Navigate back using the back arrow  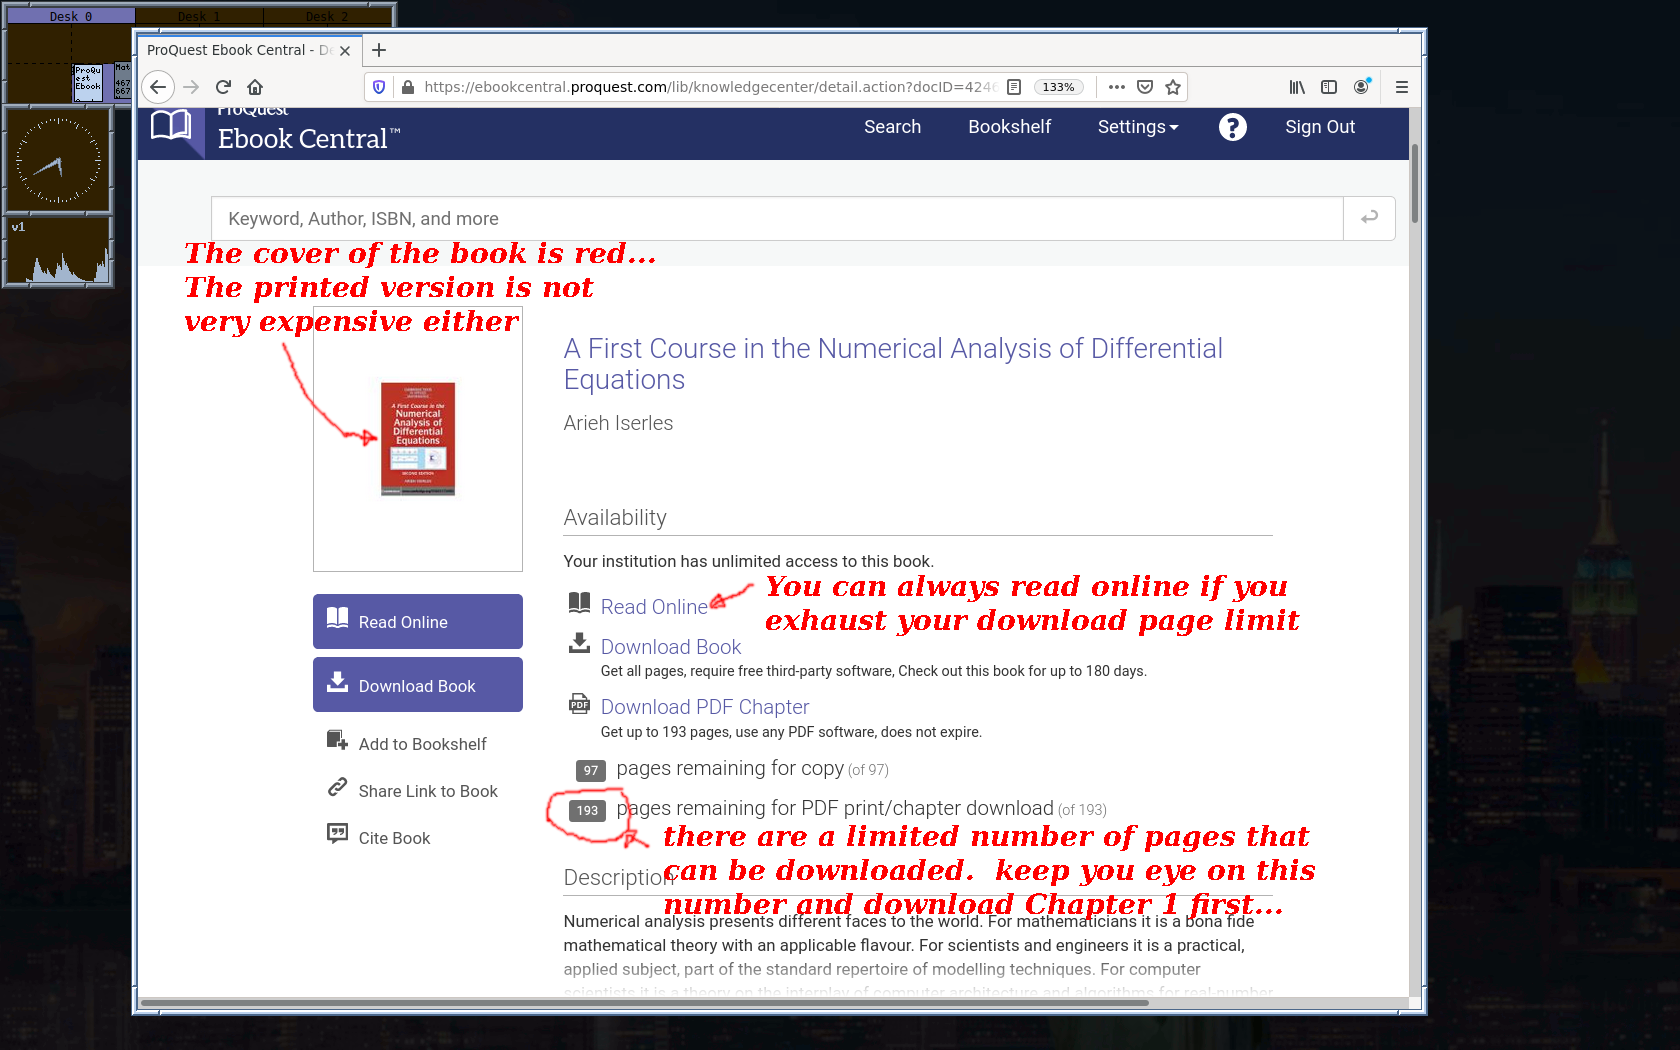point(158,87)
